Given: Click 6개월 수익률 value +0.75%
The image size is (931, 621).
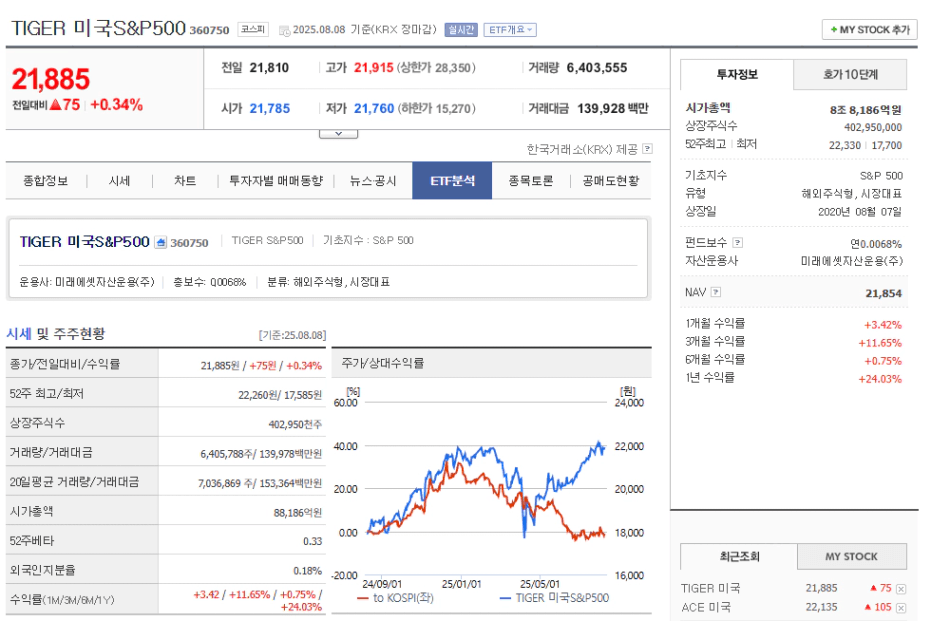Looking at the screenshot, I should pos(882,361).
